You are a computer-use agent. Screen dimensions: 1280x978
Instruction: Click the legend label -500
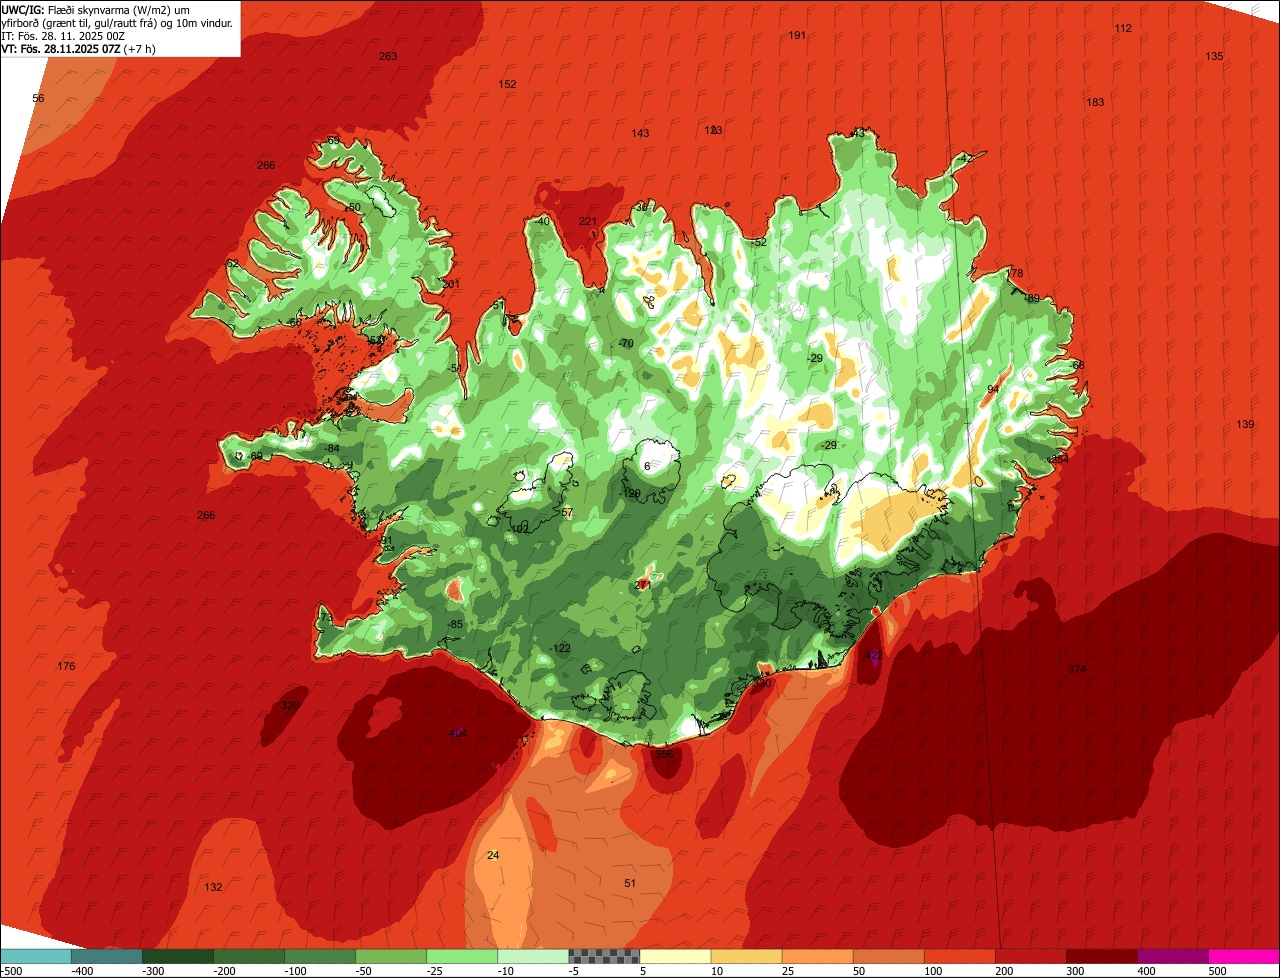point(11,971)
